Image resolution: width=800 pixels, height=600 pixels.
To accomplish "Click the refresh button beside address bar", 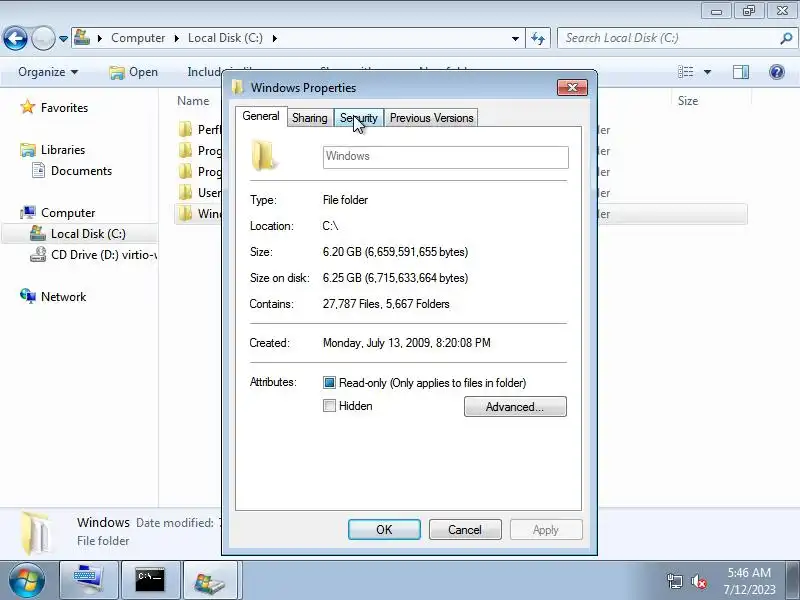I will point(538,38).
